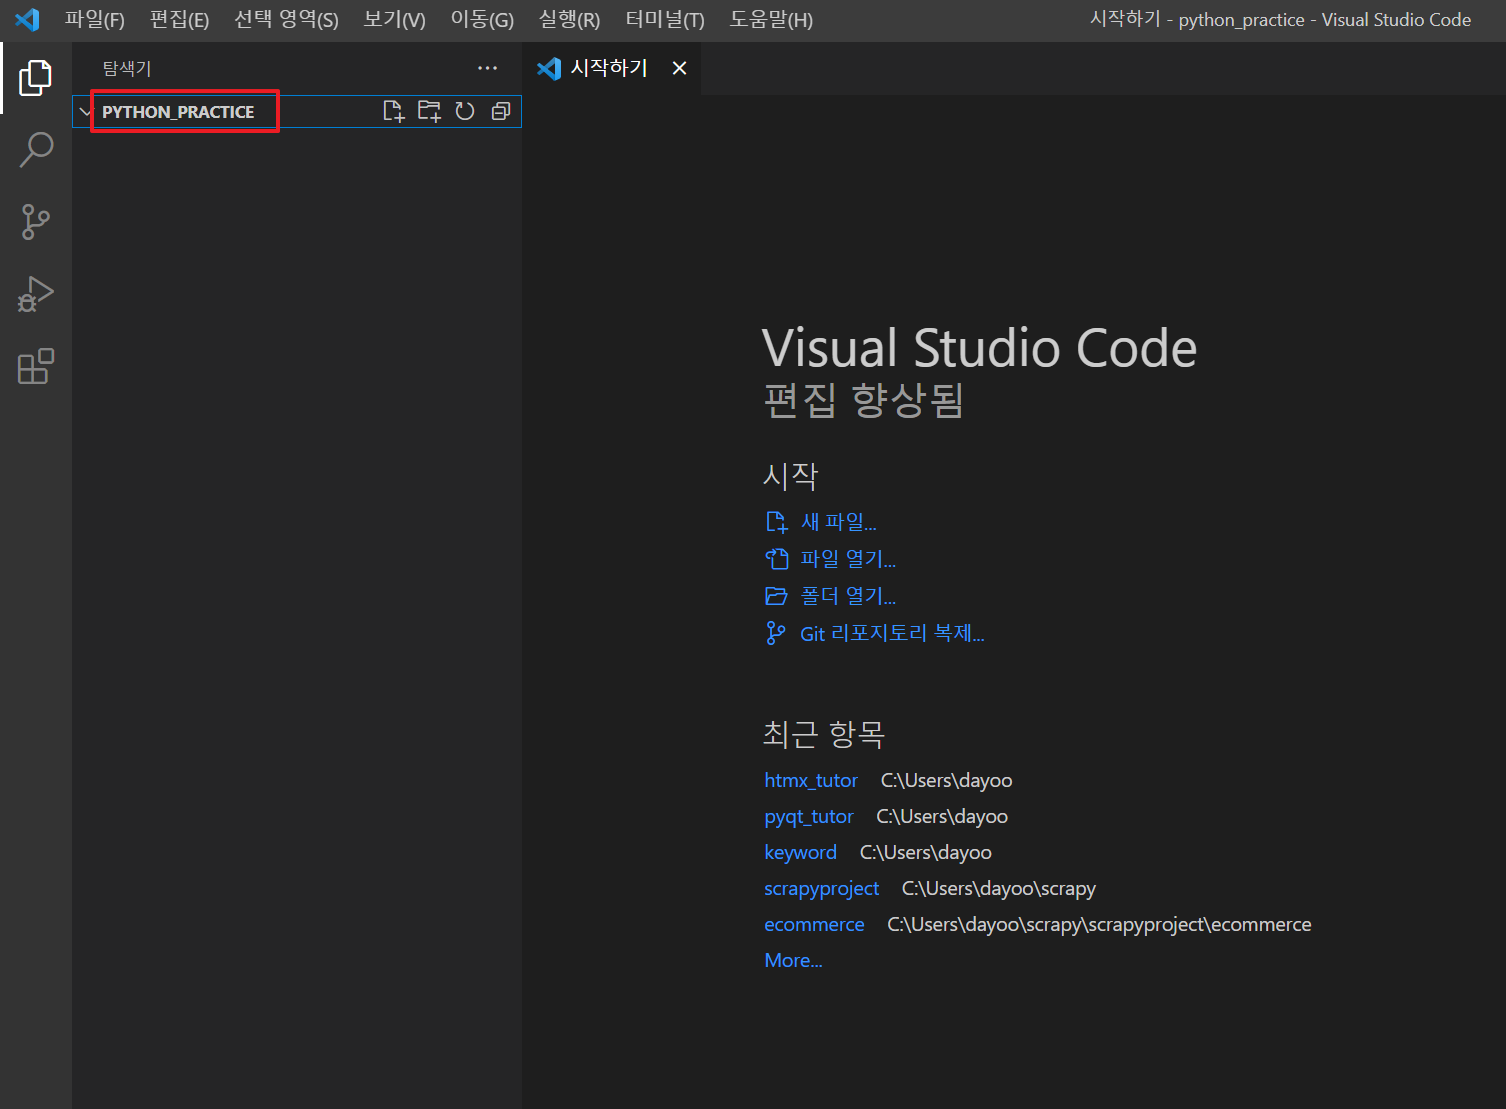
Task: Click the 파일 열기... link
Action: tap(848, 558)
